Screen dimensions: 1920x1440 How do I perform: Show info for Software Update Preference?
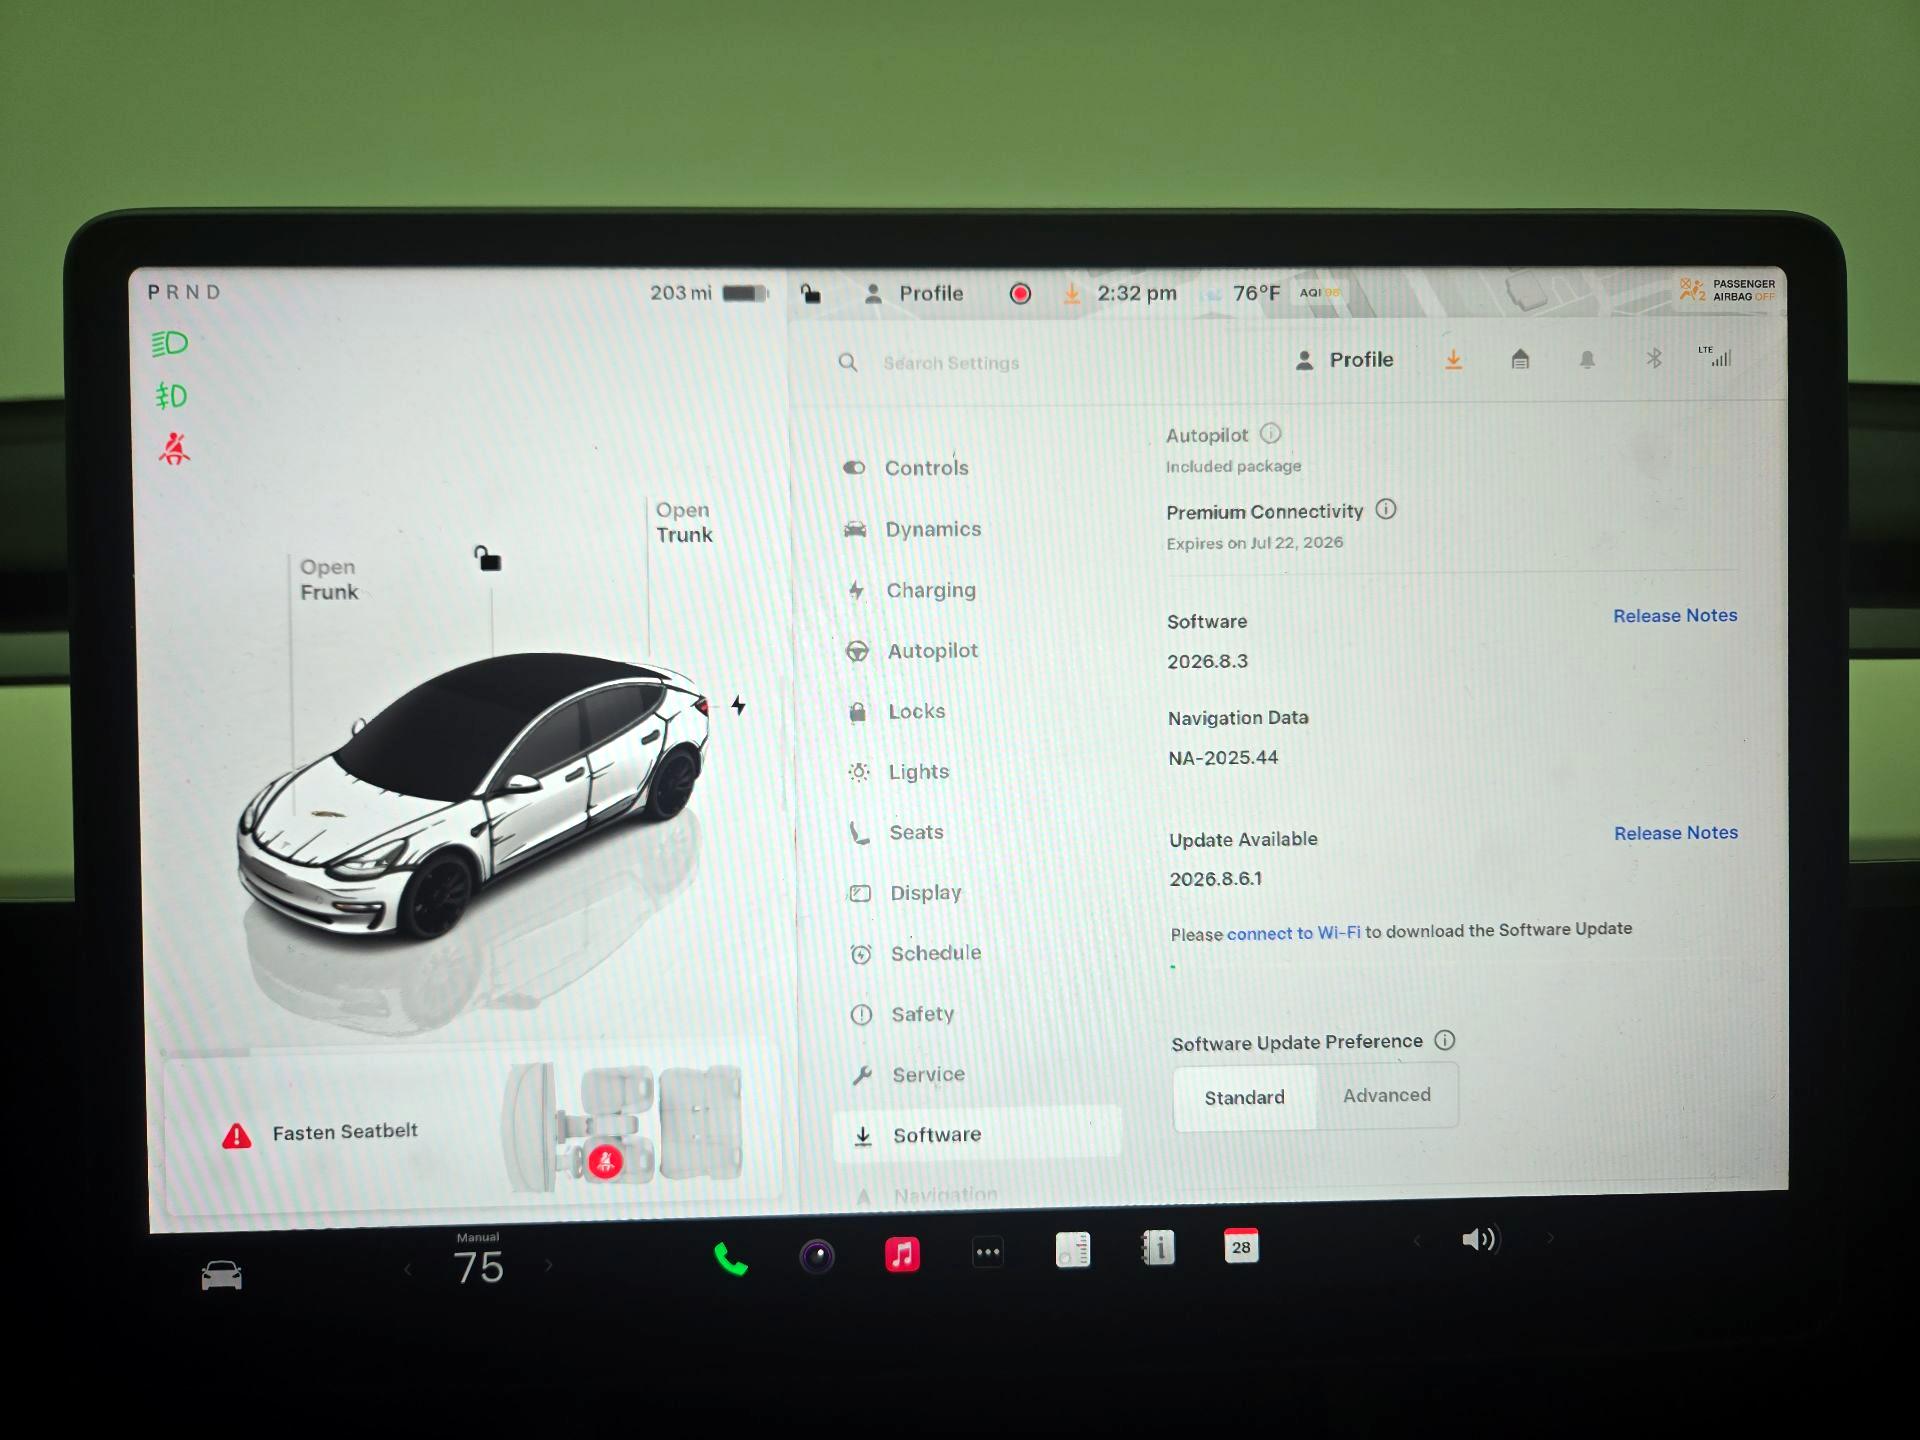tap(1445, 1040)
